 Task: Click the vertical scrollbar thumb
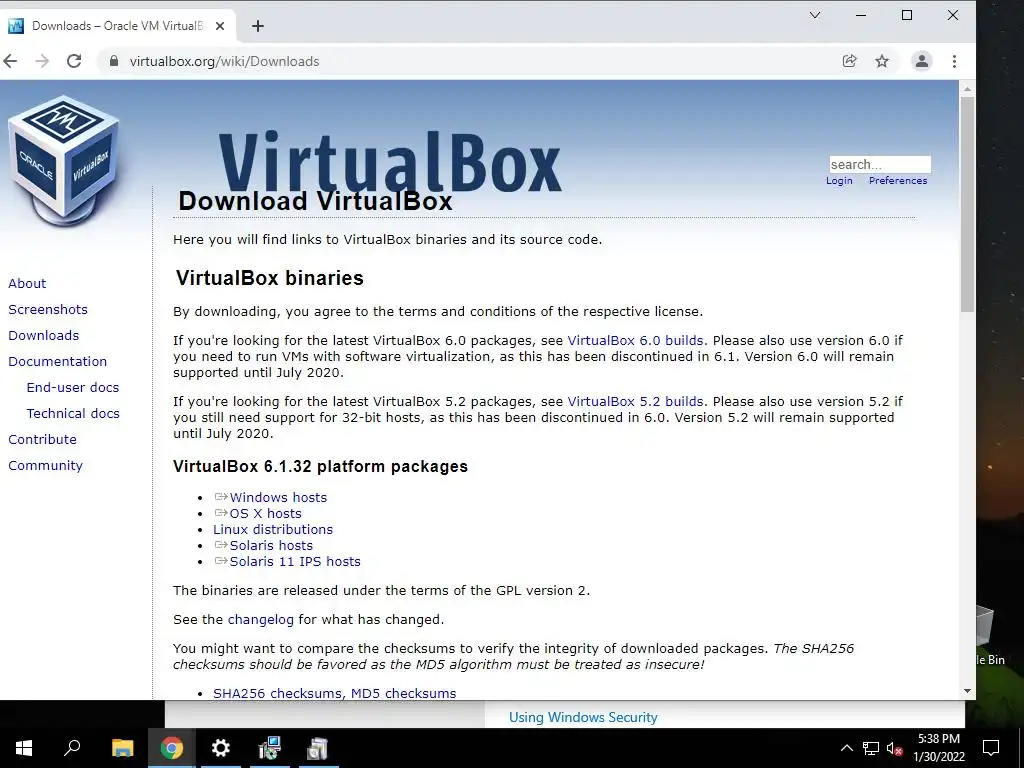tap(967, 204)
